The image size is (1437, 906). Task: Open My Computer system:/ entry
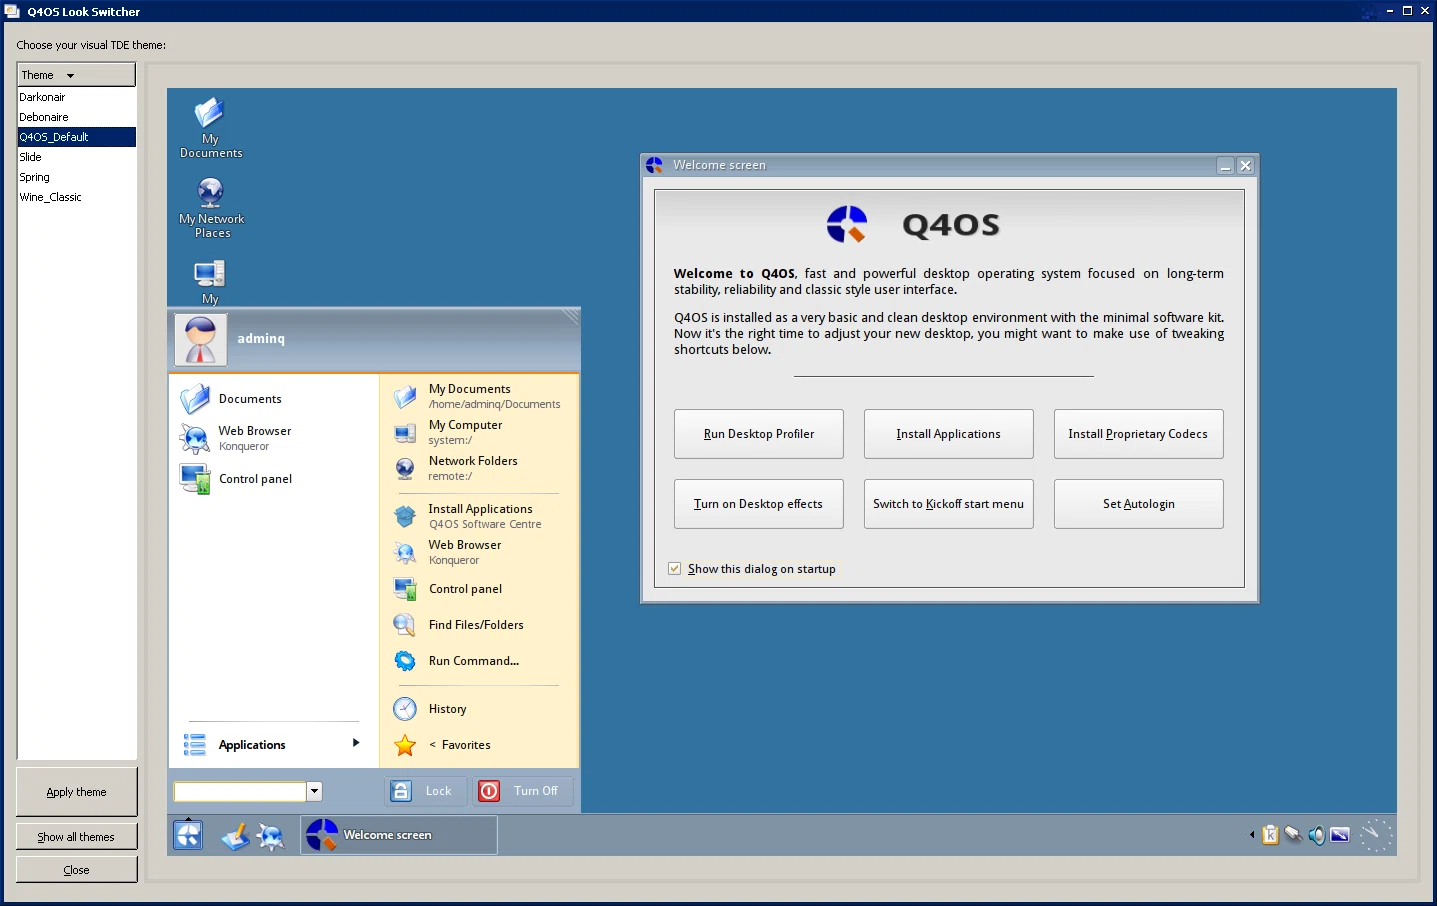[479, 432]
